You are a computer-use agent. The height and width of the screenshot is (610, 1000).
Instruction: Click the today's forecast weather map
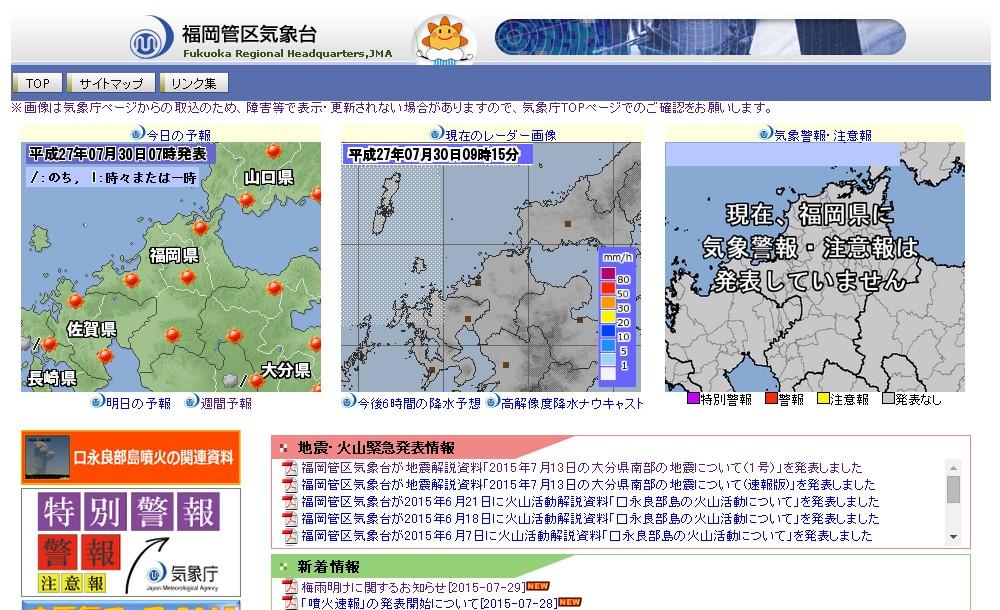[171, 267]
